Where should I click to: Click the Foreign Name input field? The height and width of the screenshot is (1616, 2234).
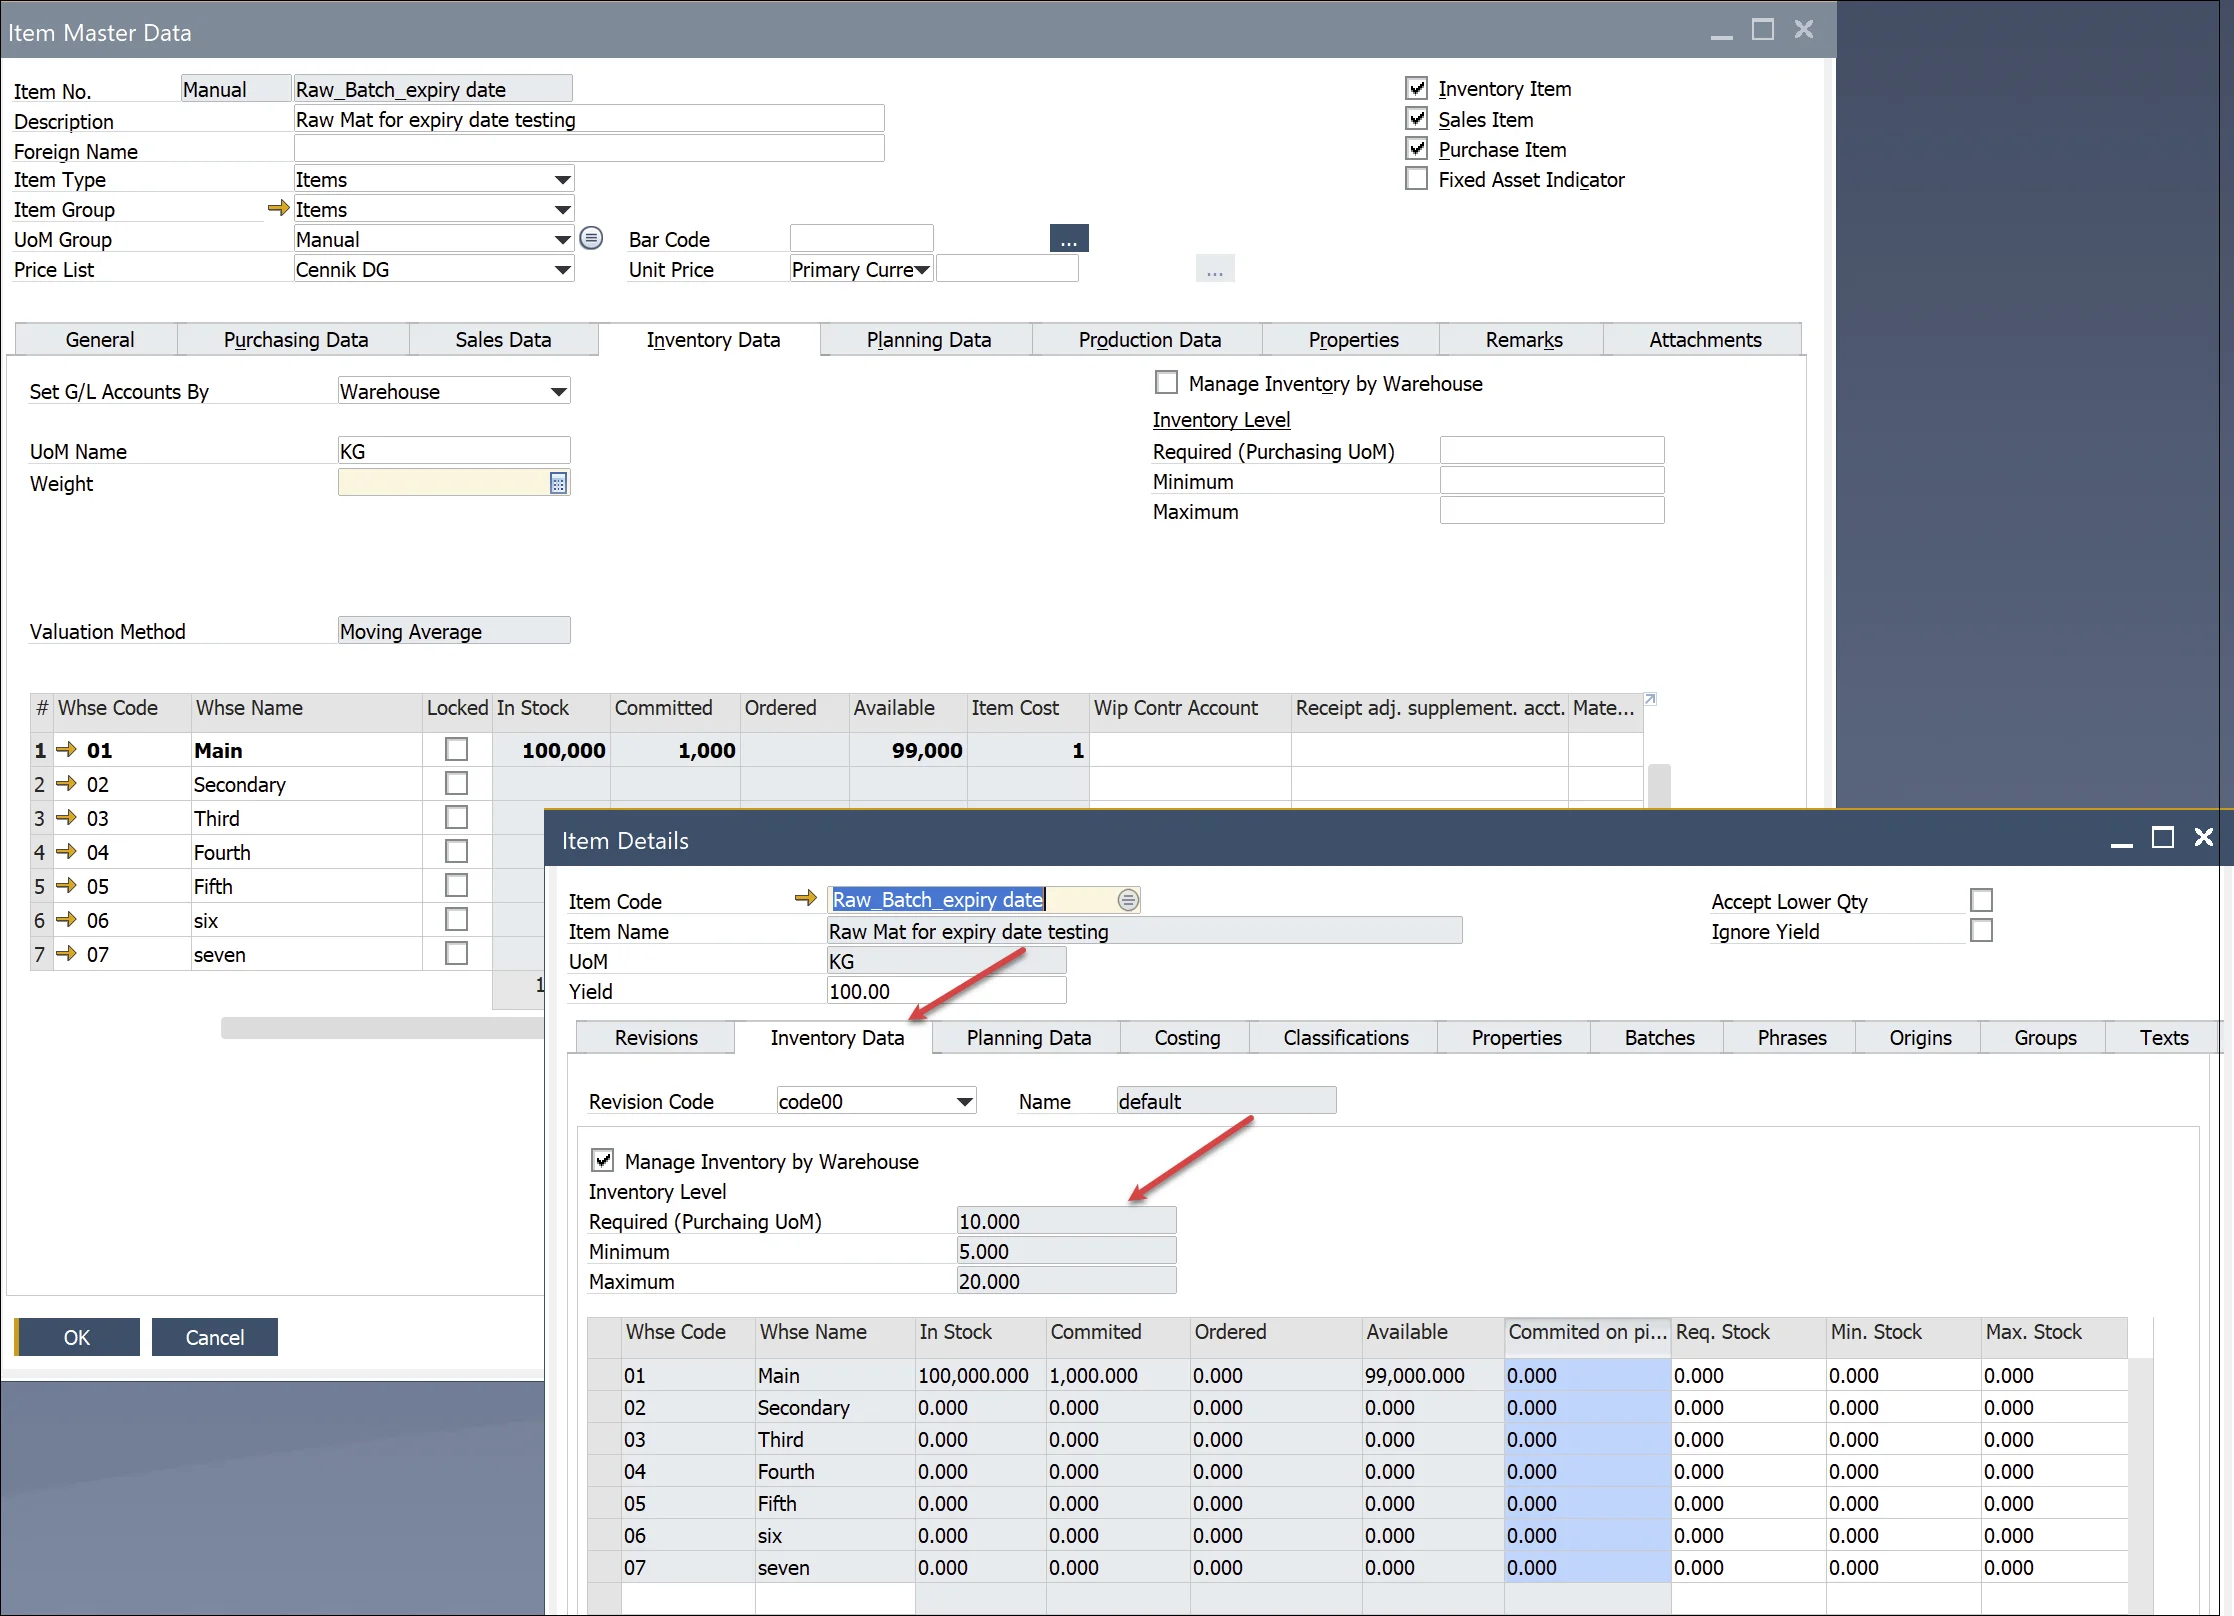click(588, 149)
